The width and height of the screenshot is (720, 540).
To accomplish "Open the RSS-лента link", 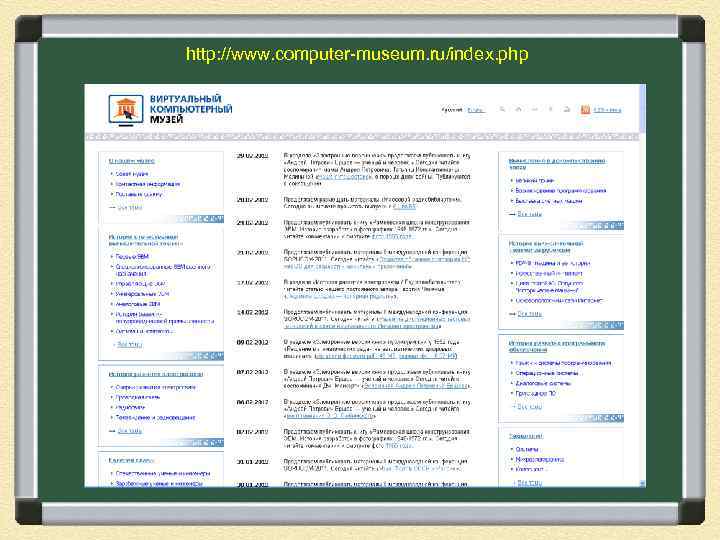I will (607, 110).
